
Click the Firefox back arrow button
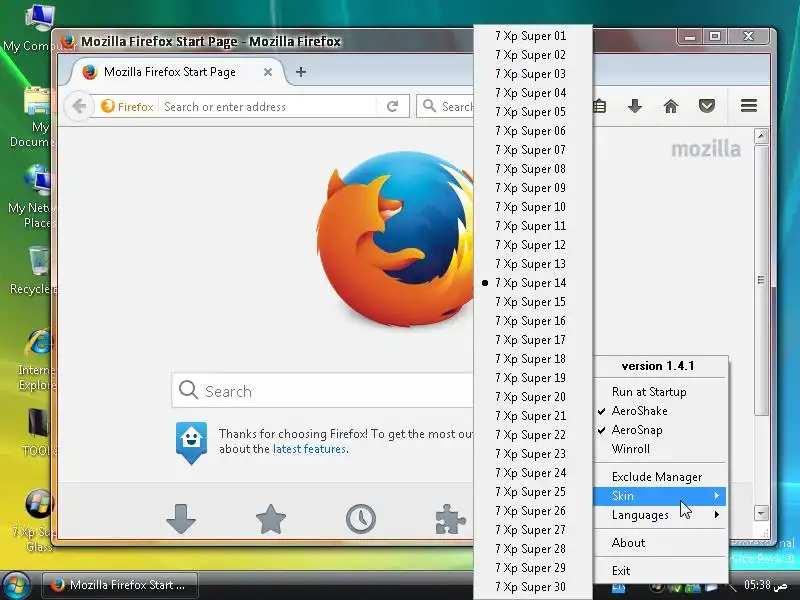coord(79,106)
